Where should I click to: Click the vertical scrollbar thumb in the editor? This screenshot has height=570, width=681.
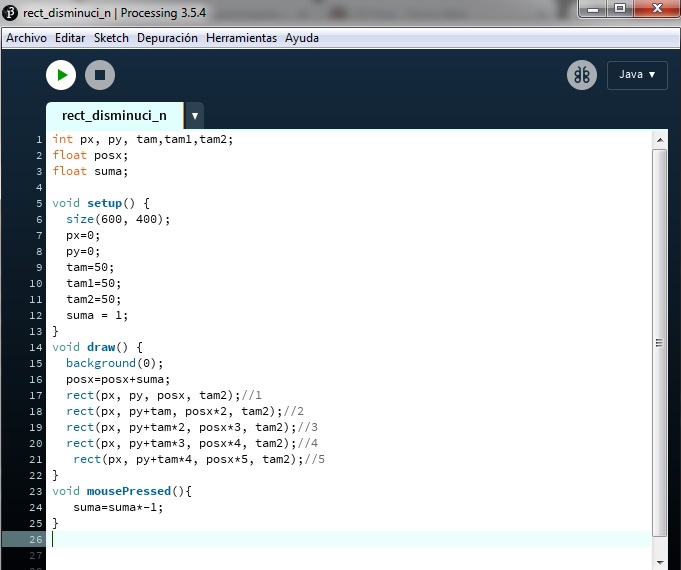tap(659, 340)
